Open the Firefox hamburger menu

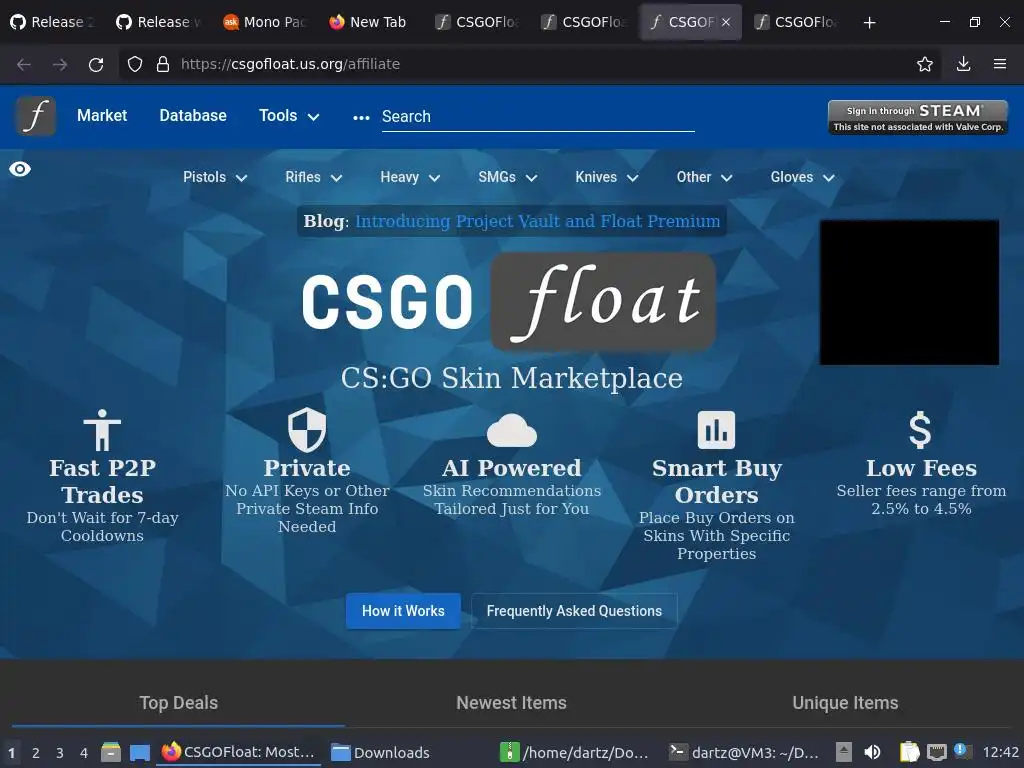pyautogui.click(x=1000, y=64)
